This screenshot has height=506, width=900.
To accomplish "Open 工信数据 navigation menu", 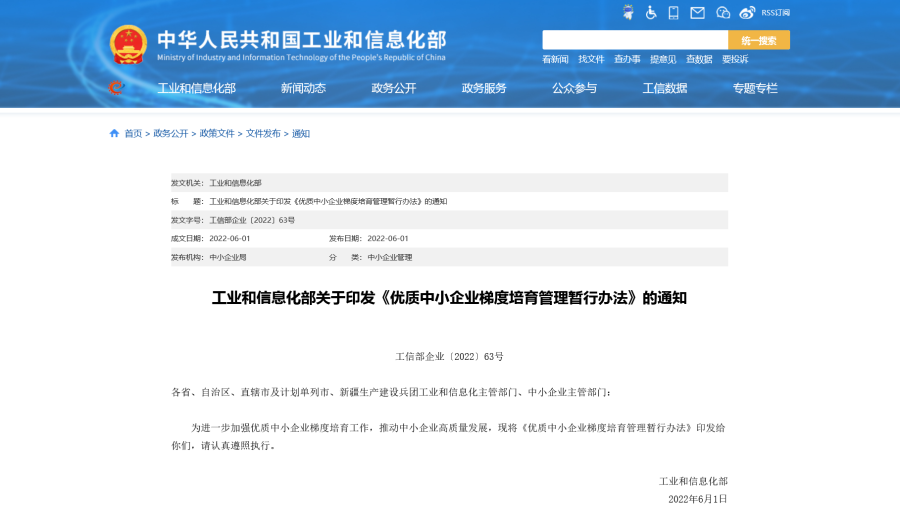I will (x=665, y=88).
